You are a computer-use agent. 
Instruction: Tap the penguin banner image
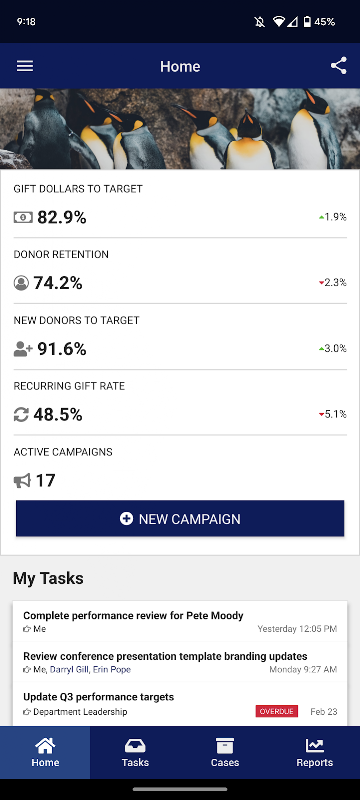[180, 129]
